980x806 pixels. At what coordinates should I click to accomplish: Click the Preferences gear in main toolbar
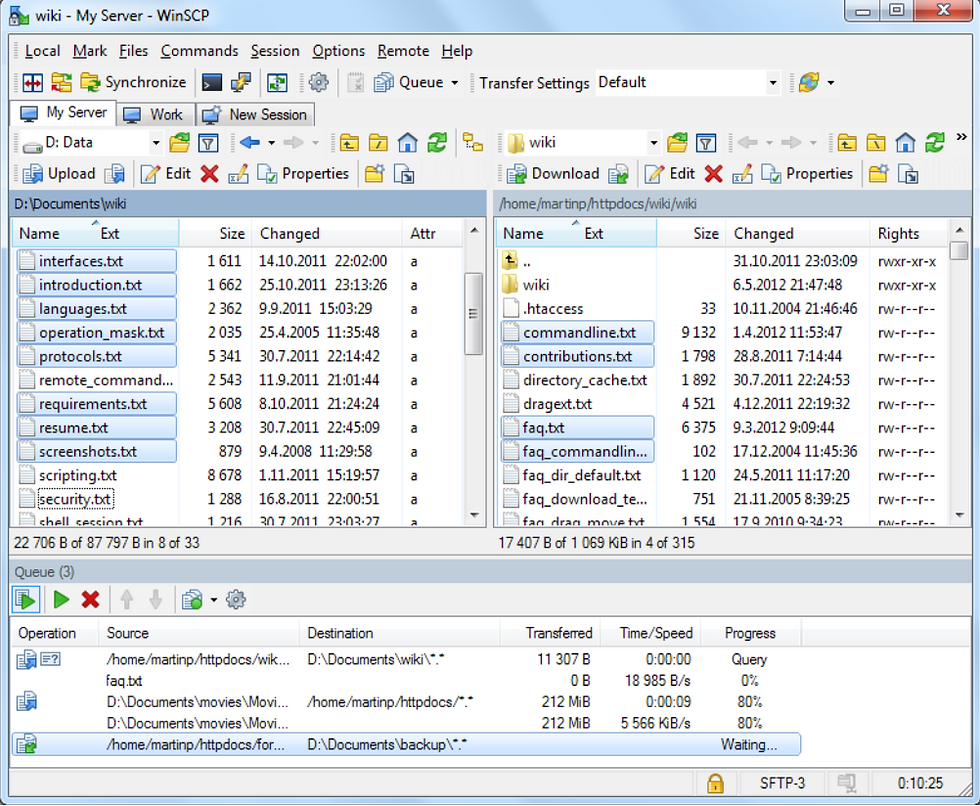tap(319, 82)
